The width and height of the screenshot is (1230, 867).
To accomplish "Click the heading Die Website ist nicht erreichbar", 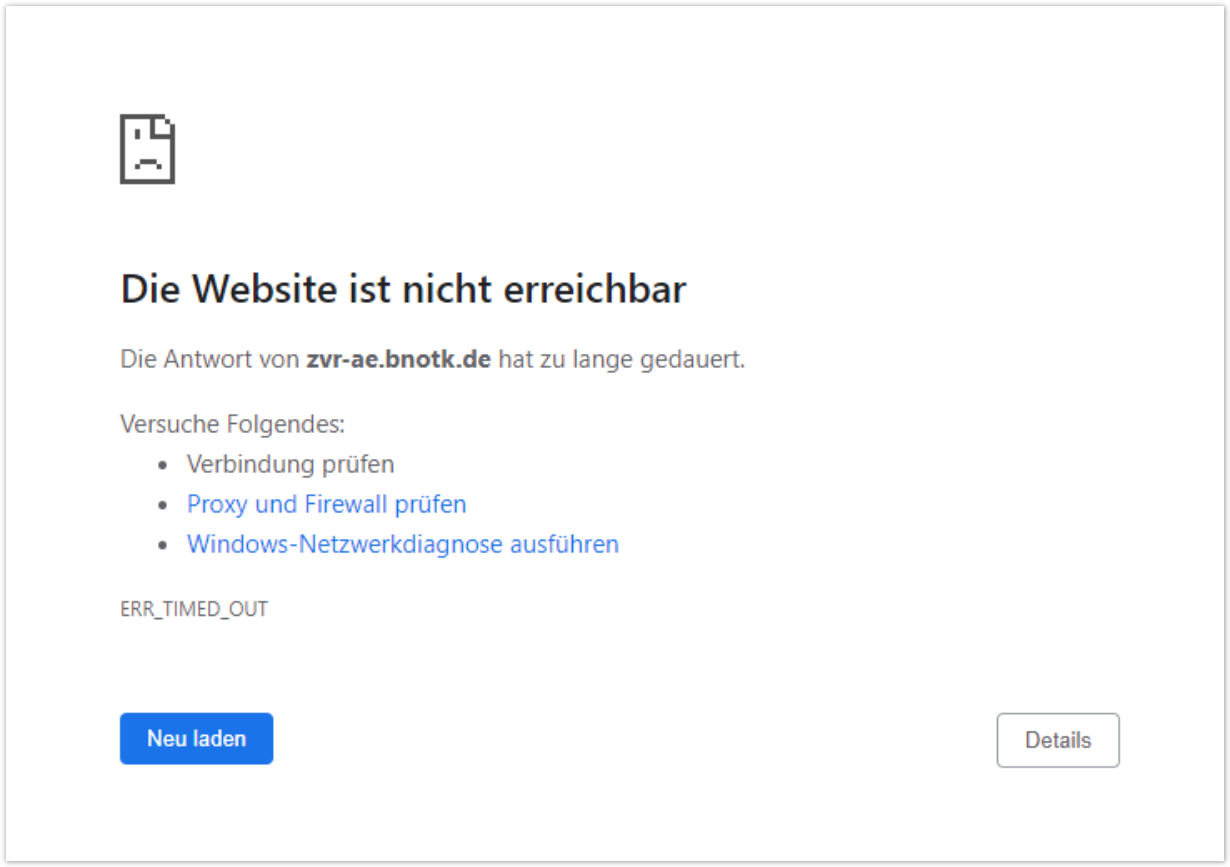I will tap(403, 290).
